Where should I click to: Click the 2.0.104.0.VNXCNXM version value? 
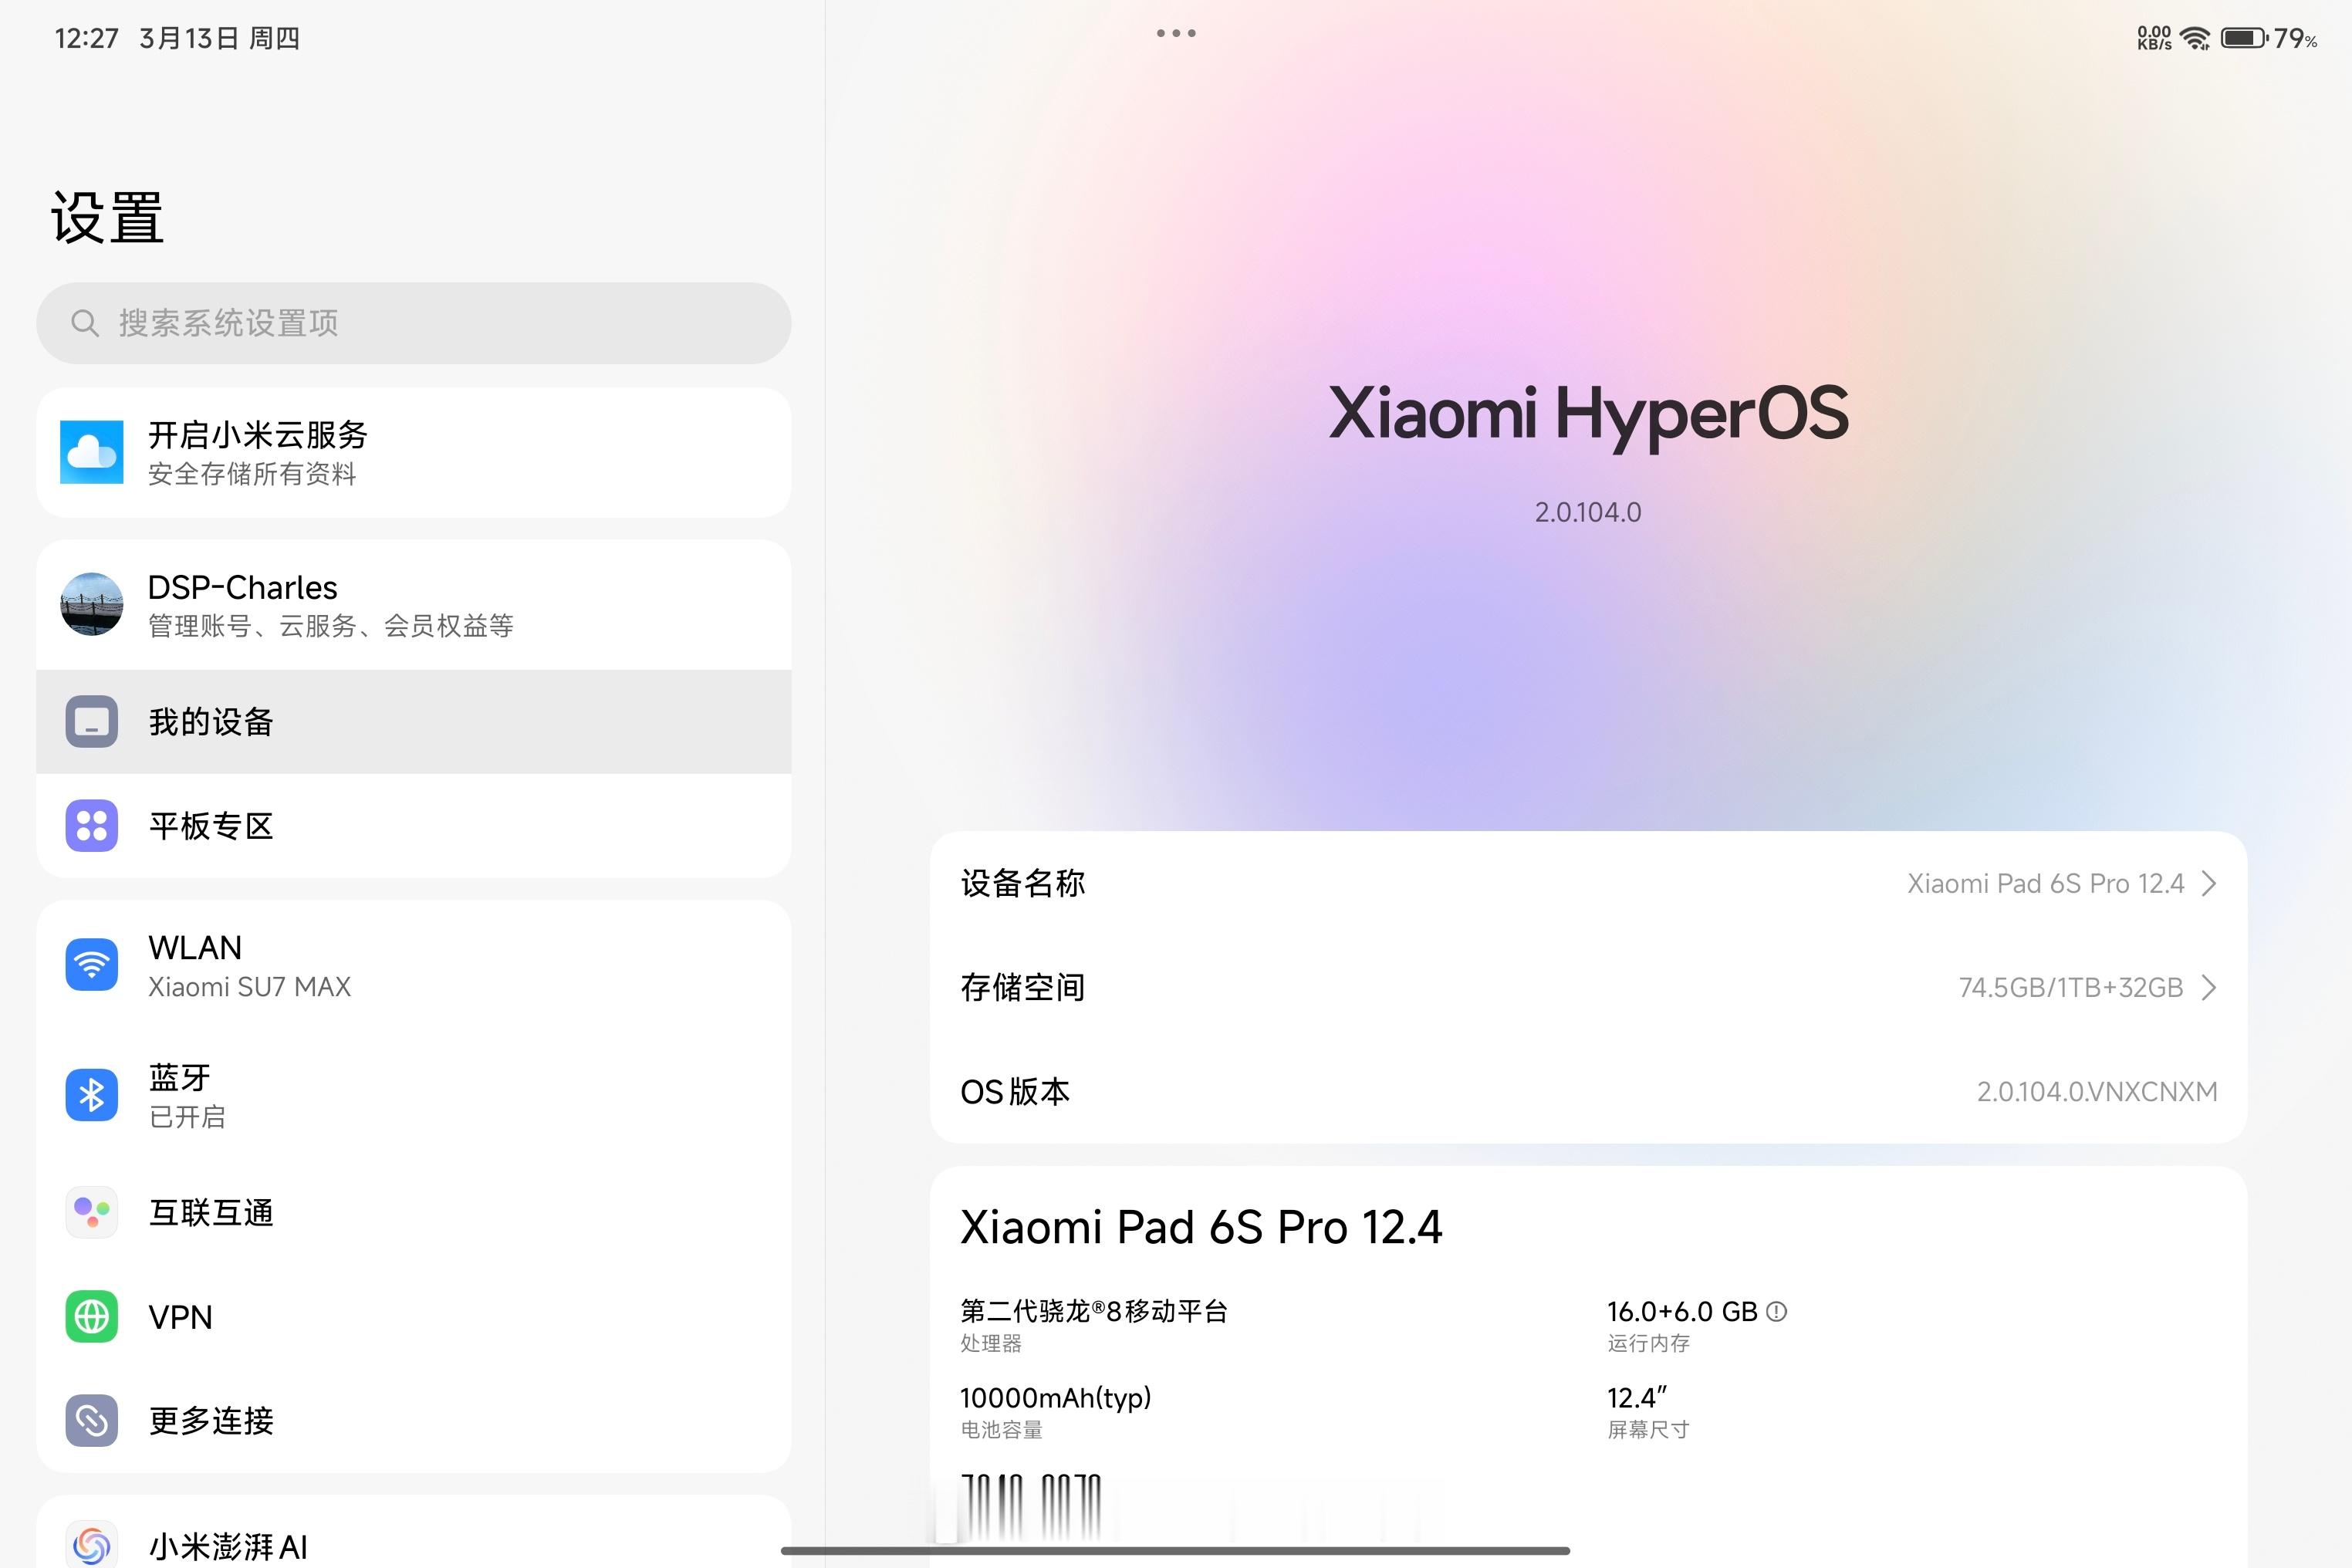(x=2097, y=1091)
